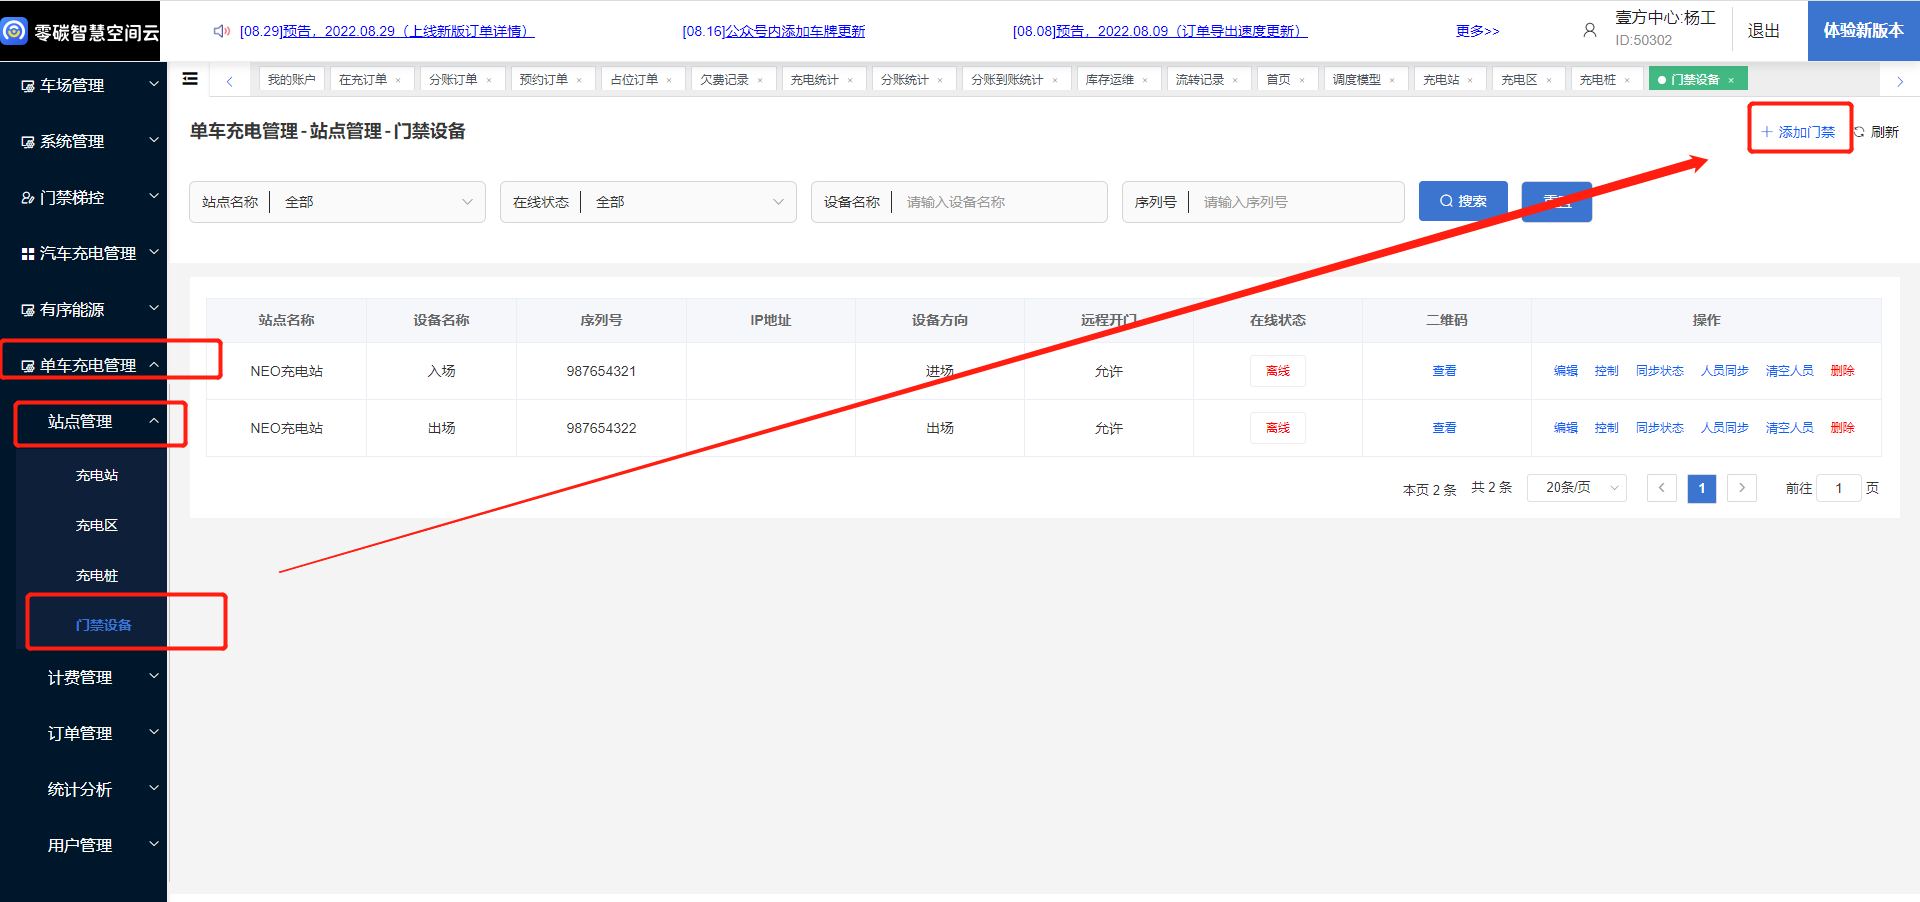Switch to 我的账户 tab
Image resolution: width=1920 pixels, height=902 pixels.
(x=291, y=80)
